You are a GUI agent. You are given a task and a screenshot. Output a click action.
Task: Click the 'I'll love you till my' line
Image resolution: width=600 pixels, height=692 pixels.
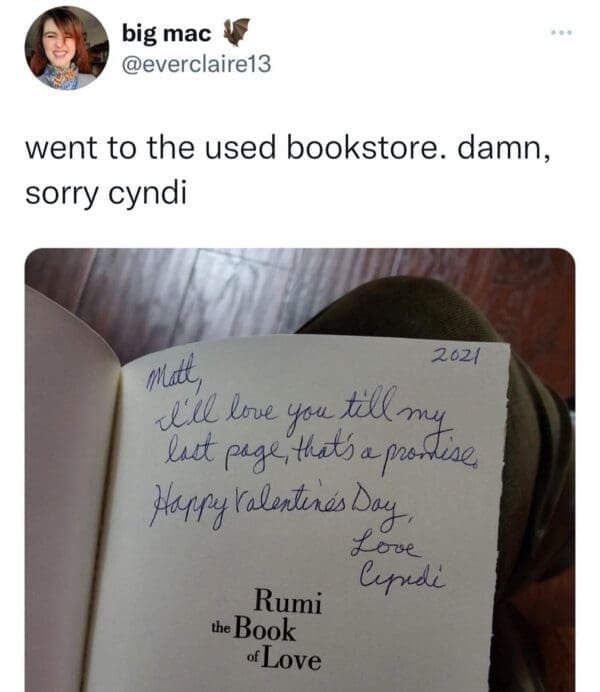301,412
